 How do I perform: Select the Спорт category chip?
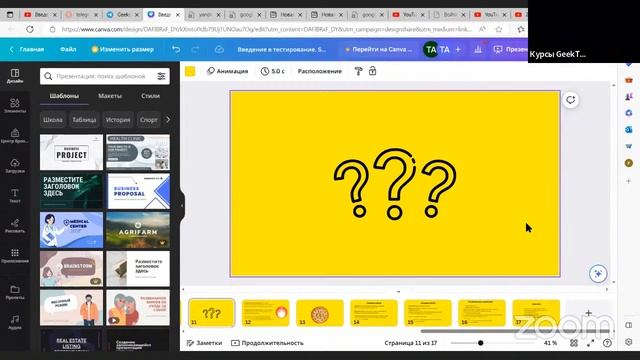pyautogui.click(x=148, y=120)
